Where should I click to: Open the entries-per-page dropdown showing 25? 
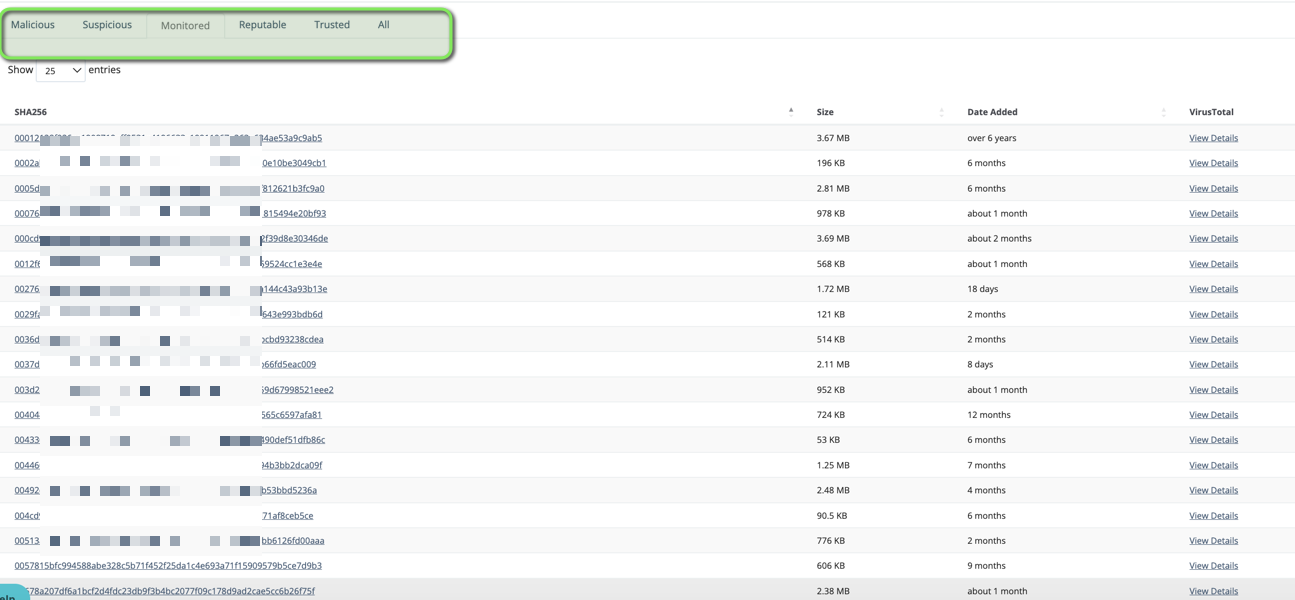(61, 71)
